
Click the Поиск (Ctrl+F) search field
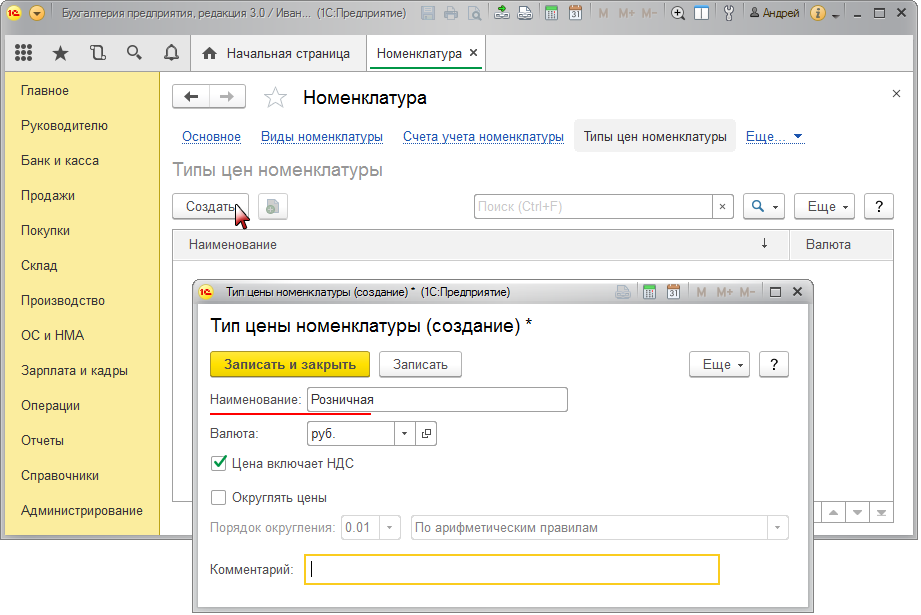coord(593,207)
